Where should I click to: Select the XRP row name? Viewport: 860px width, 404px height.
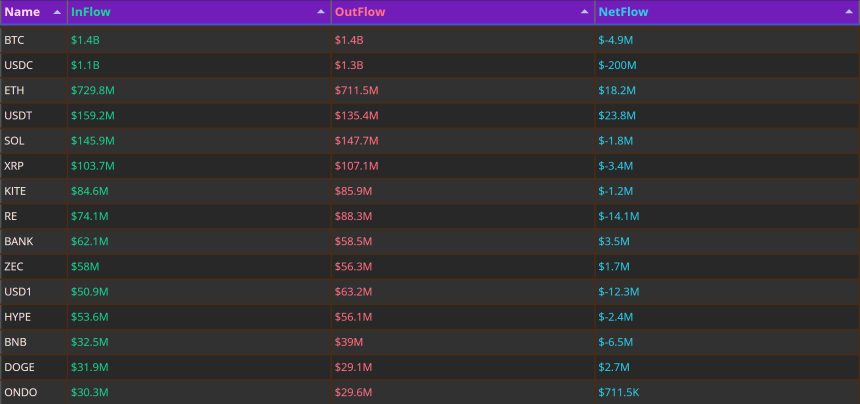(14, 166)
